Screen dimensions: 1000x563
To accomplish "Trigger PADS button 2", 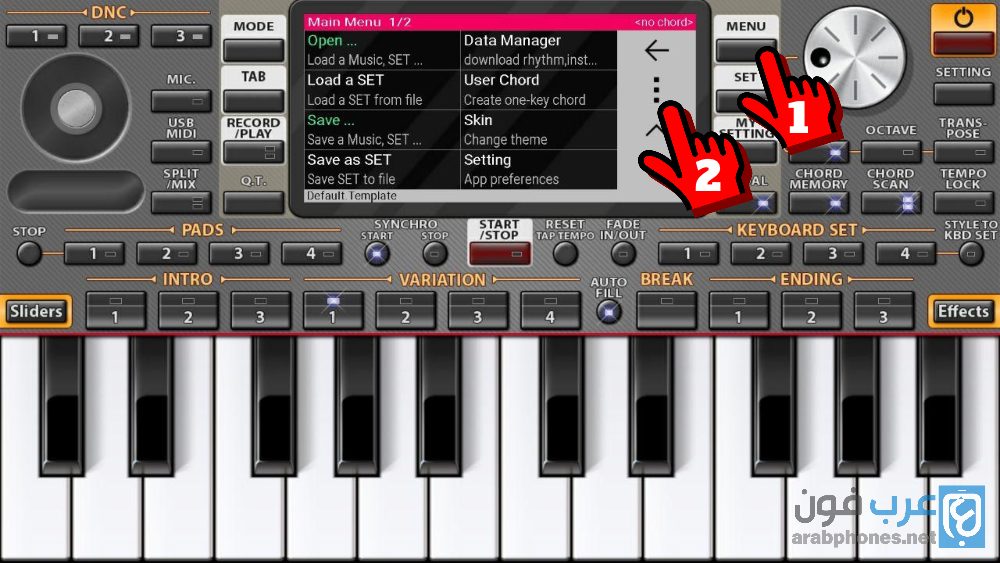I will click(x=166, y=254).
